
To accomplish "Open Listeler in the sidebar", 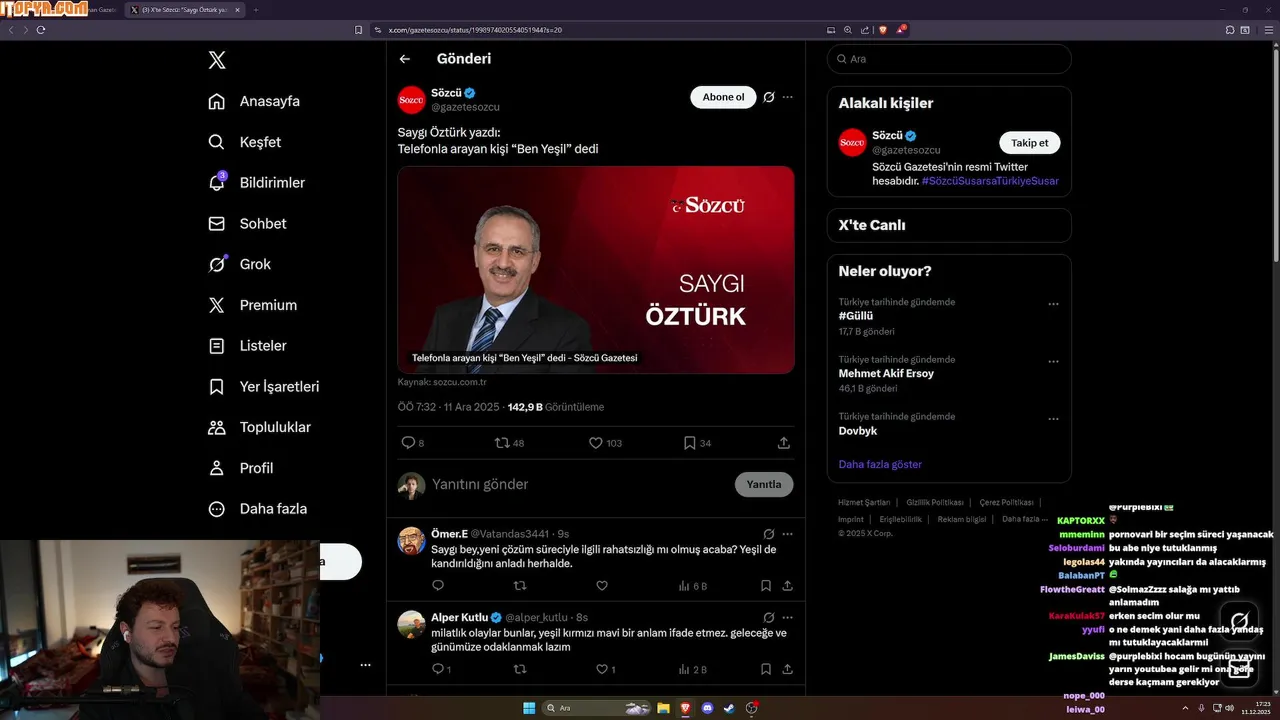I will click(247, 346).
